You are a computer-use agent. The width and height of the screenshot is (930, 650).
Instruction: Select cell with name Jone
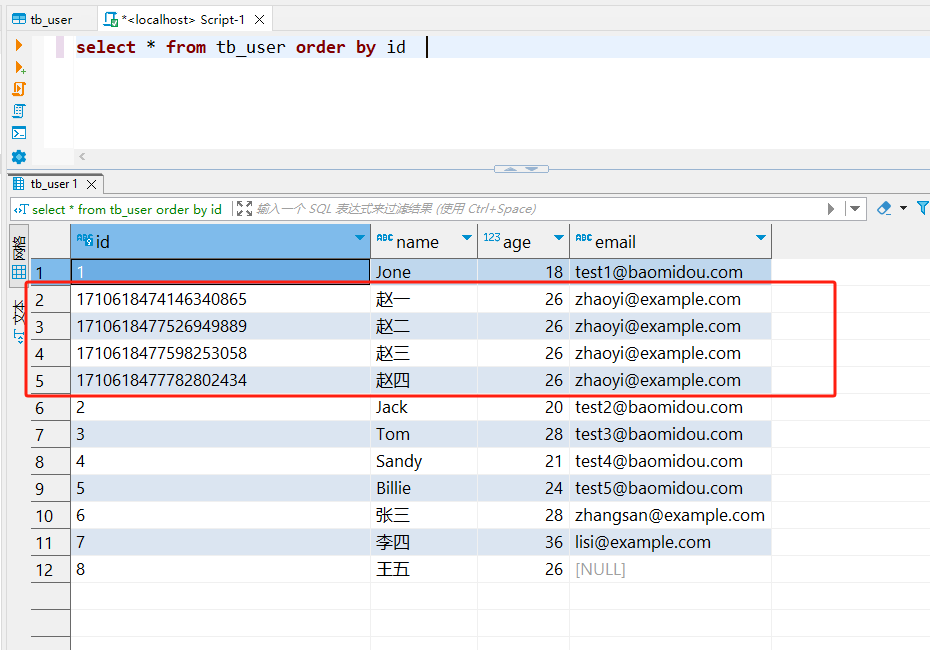[423, 272]
